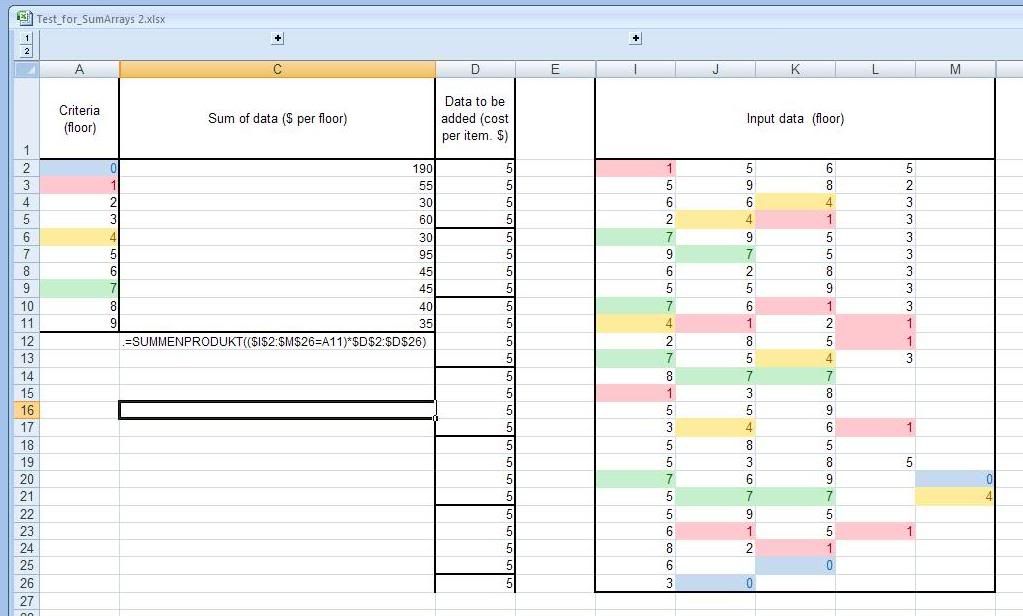Select column A header
Screen dimensions: 1023x616
point(80,69)
